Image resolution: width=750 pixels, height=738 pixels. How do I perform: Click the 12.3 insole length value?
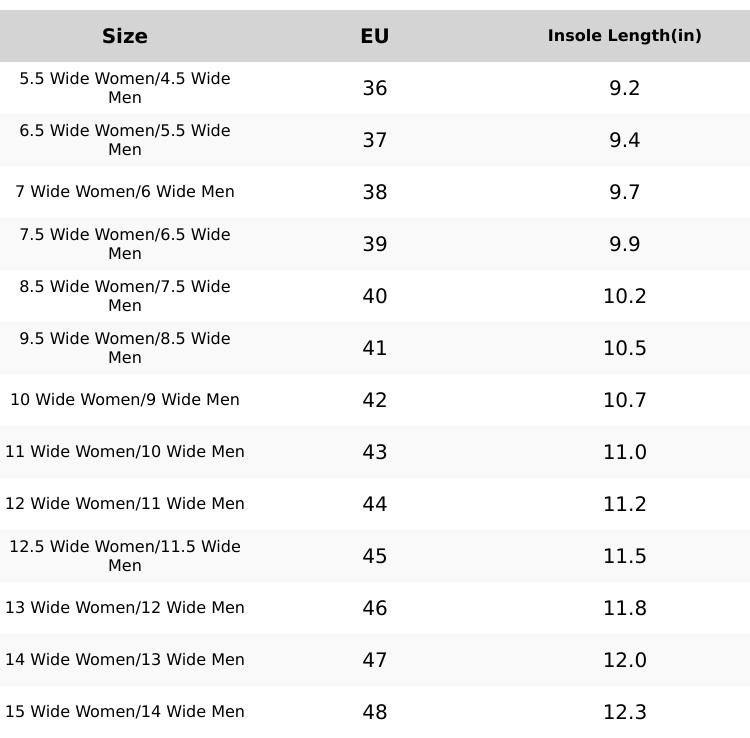[x=624, y=712]
